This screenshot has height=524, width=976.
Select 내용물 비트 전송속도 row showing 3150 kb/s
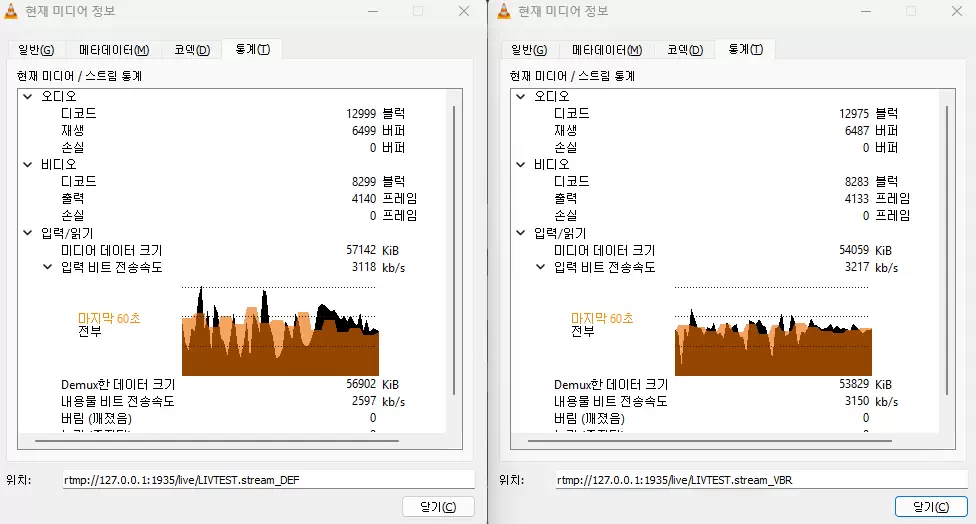(726, 401)
